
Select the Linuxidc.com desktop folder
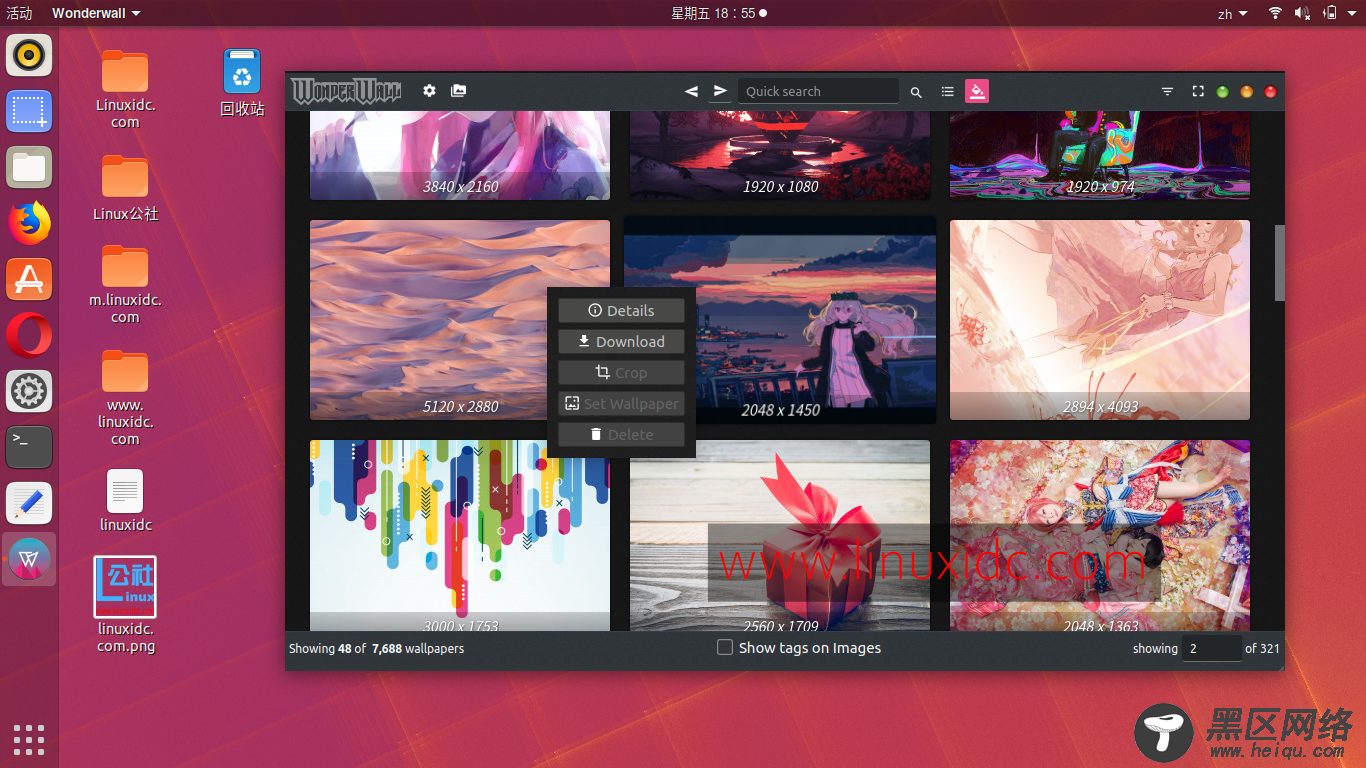125,89
